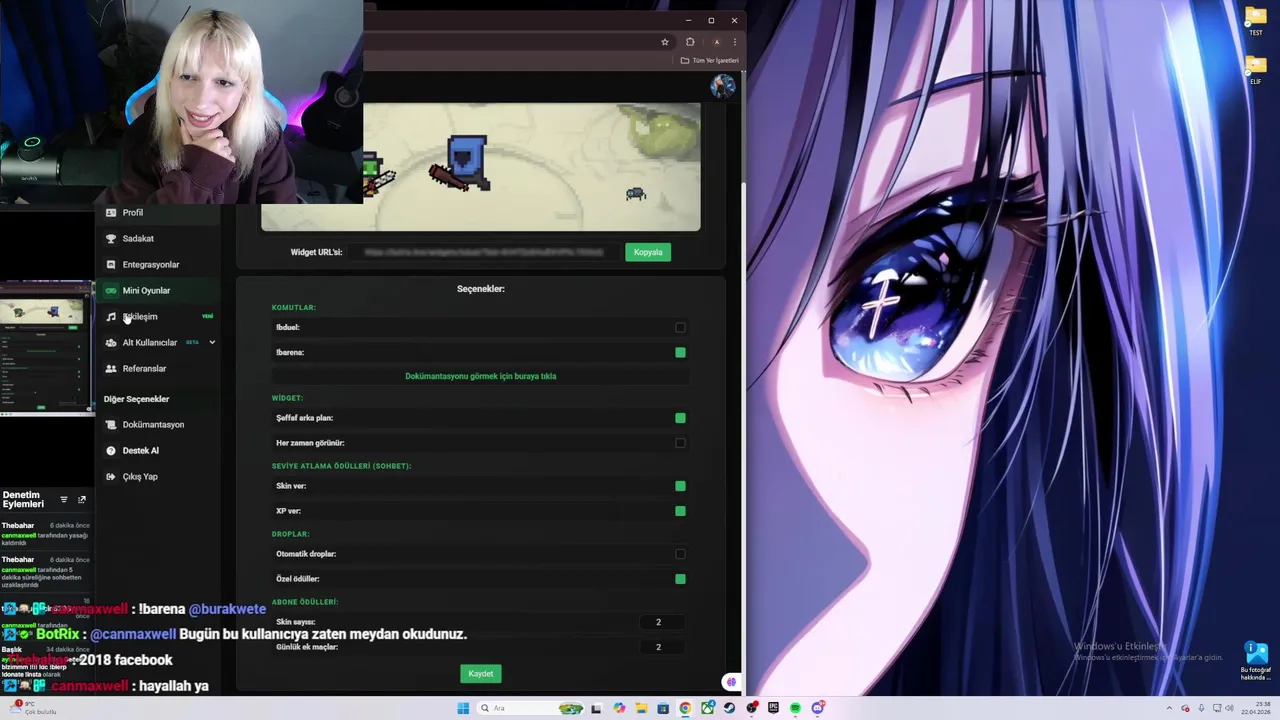
Task: Click the Chrome profile avatar icon
Action: (716, 42)
